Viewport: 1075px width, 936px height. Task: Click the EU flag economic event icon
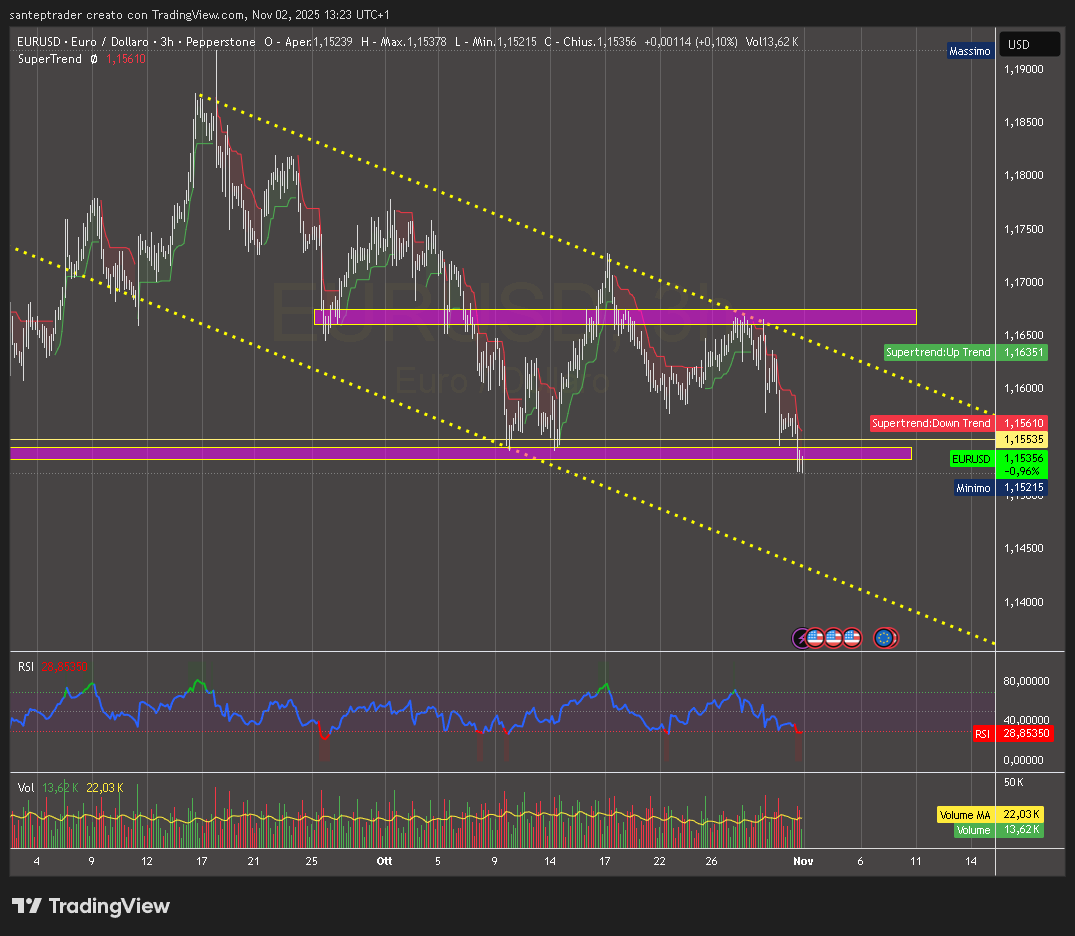[884, 637]
